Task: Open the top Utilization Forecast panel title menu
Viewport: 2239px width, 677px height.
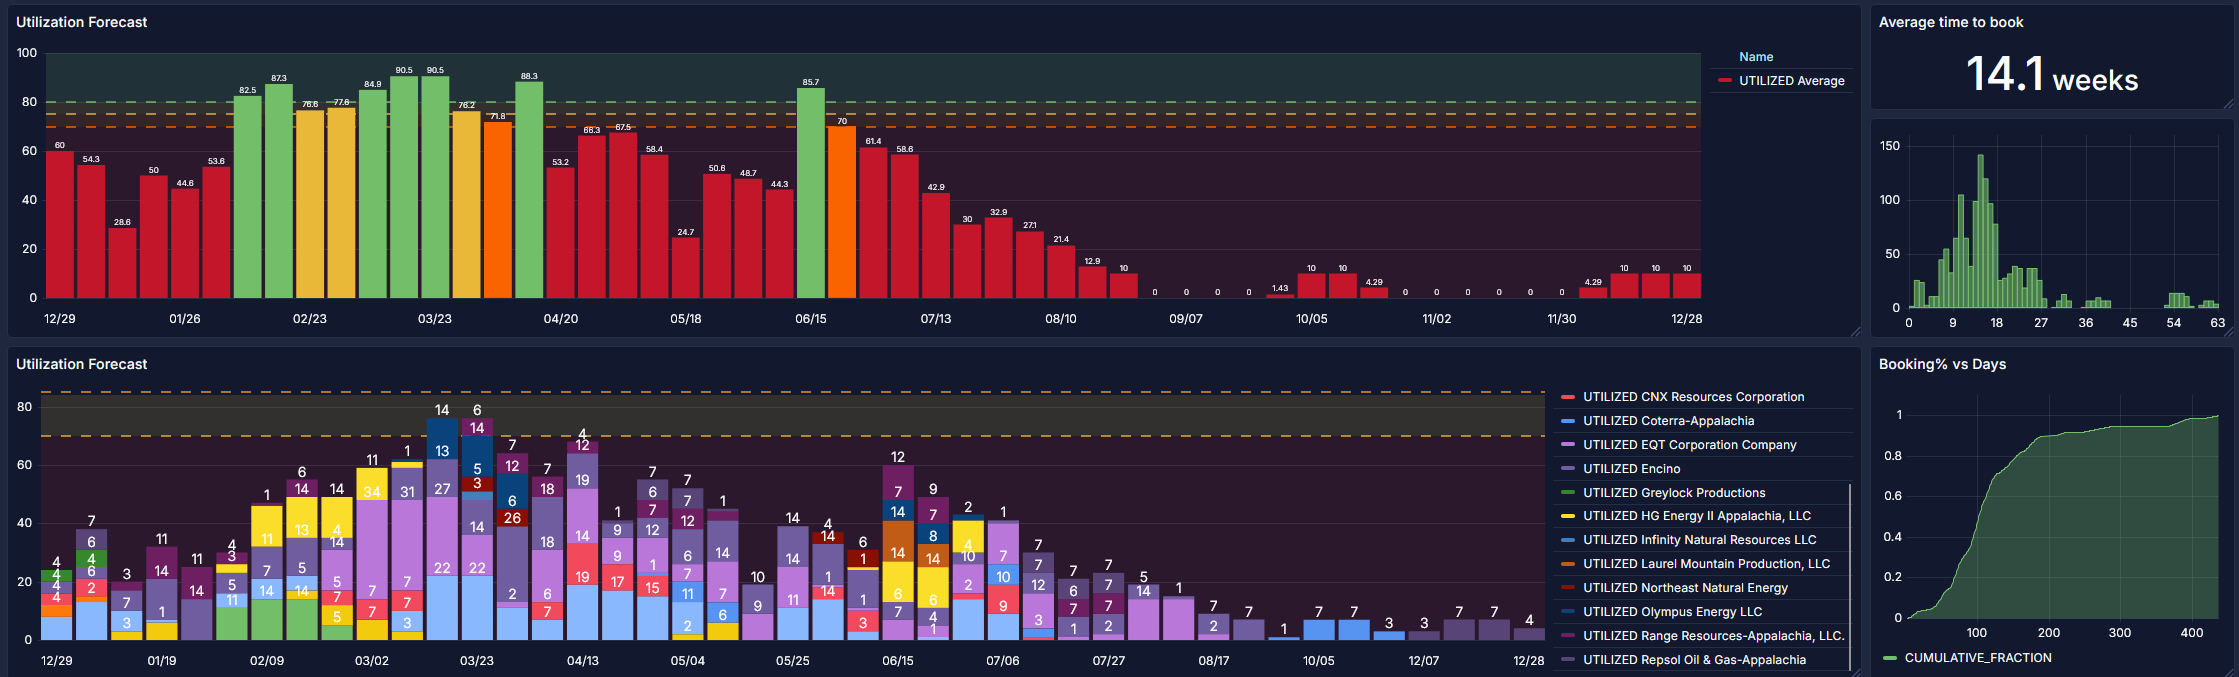Action: tap(82, 22)
